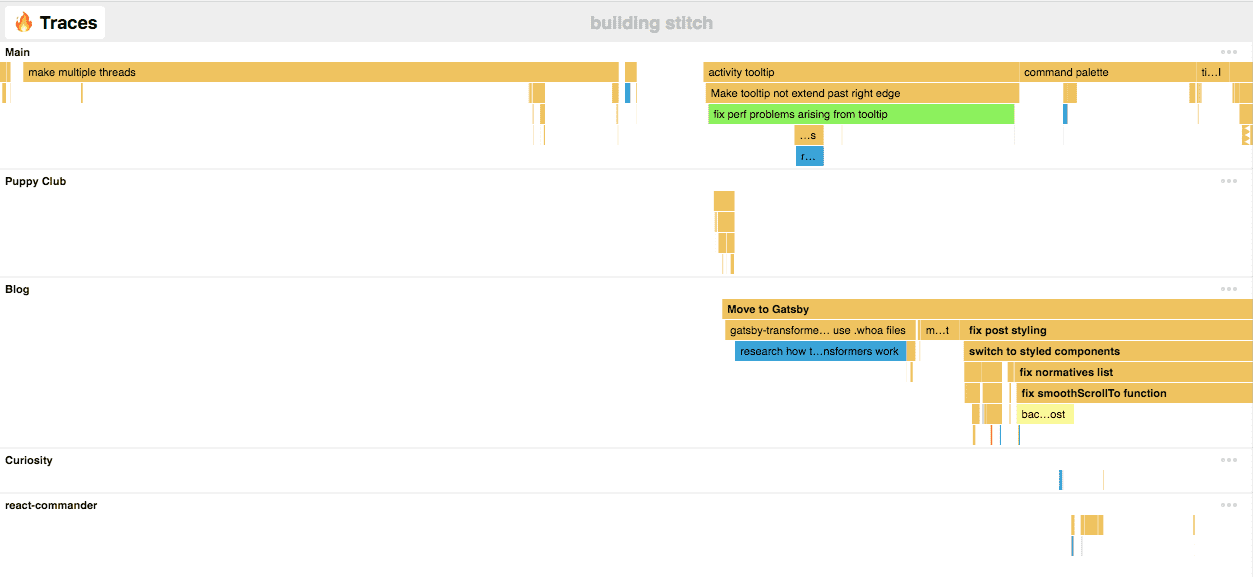Image resolution: width=1253 pixels, height=577 pixels.
Task: Click the 'fix smoothScrollTo function' bar
Action: click(1134, 393)
